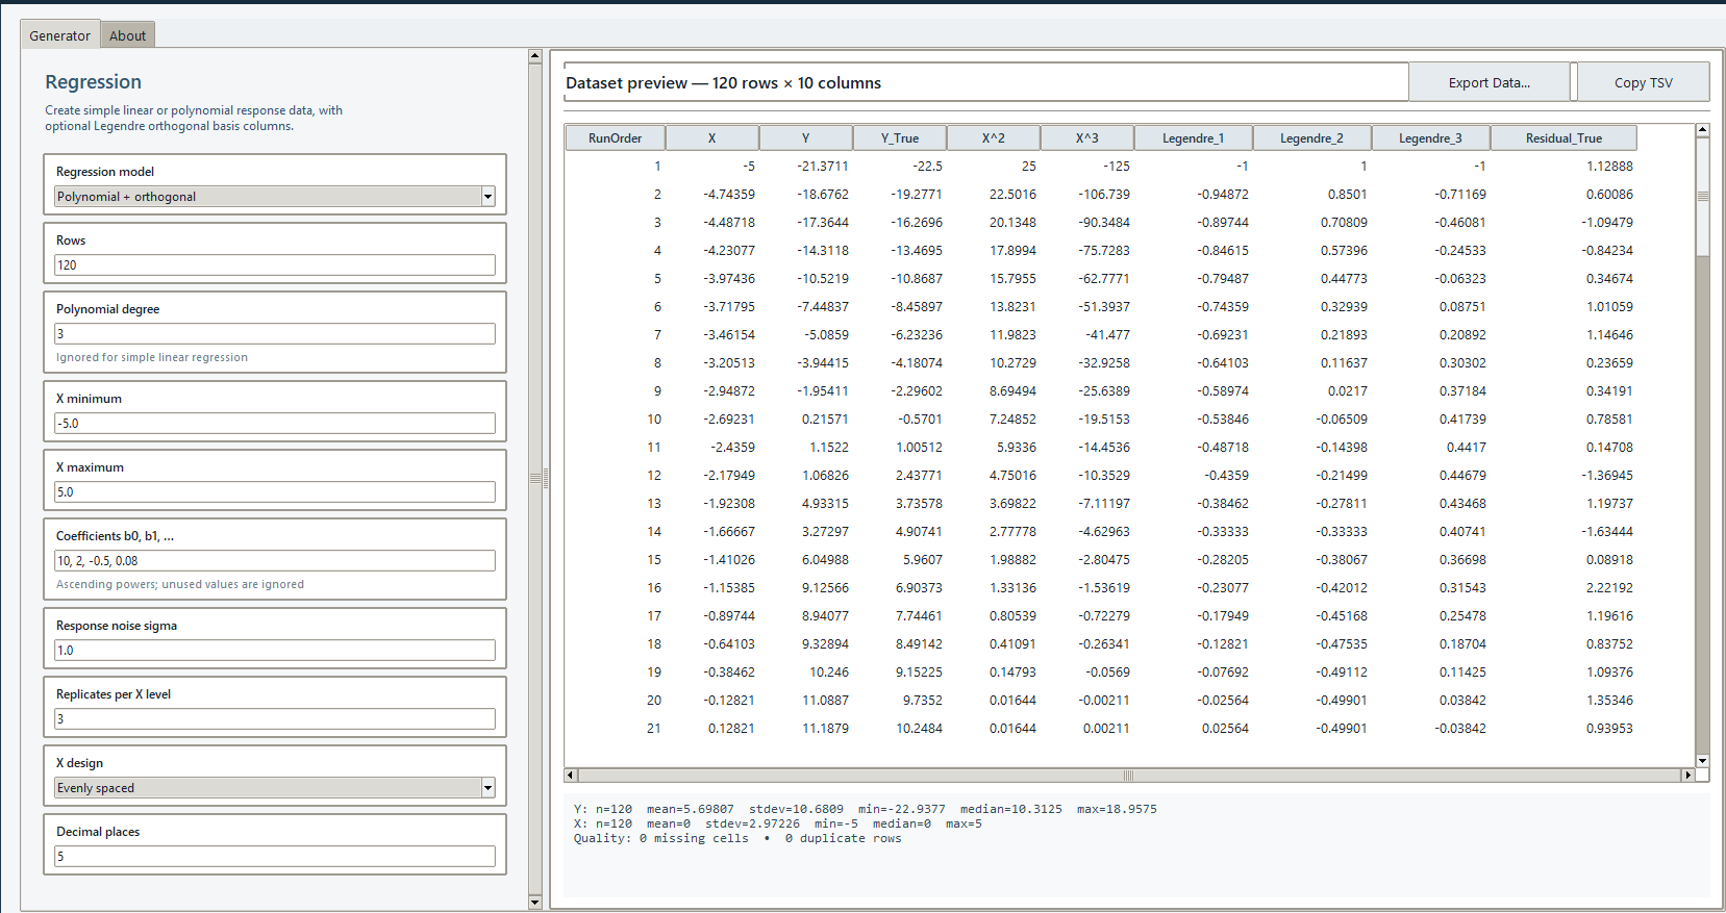Click the Decimal places field
The height and width of the screenshot is (913, 1726).
(275, 856)
